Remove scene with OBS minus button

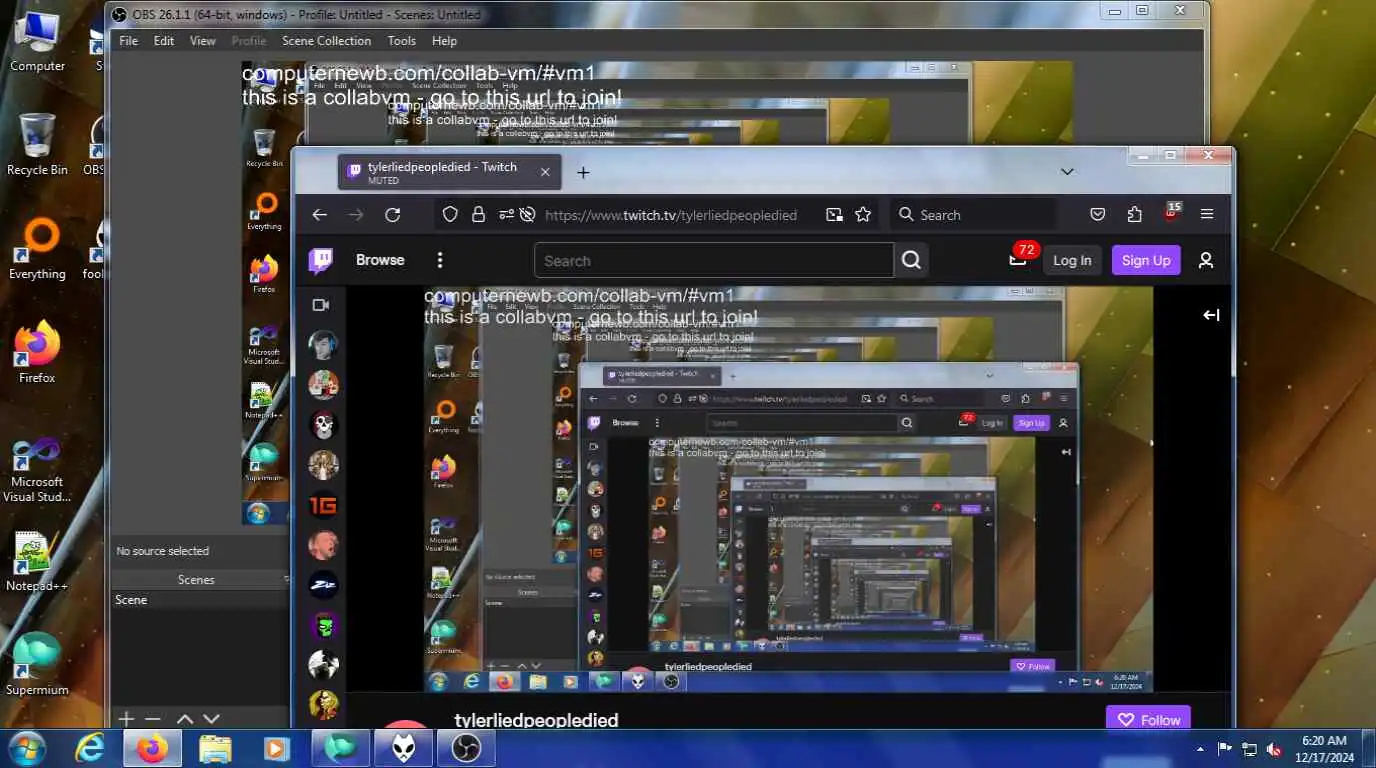[x=153, y=718]
